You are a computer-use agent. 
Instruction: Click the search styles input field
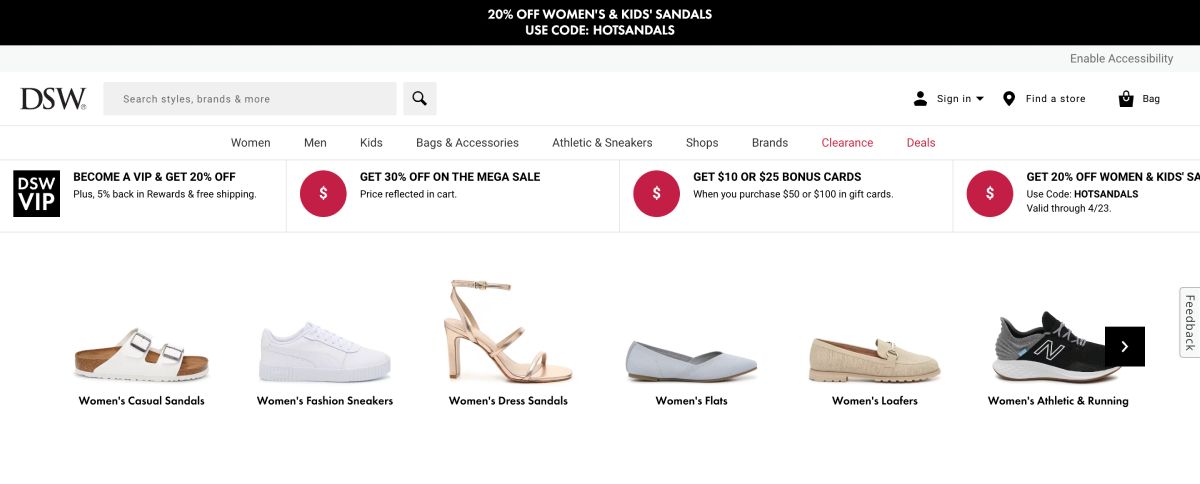tap(250, 99)
